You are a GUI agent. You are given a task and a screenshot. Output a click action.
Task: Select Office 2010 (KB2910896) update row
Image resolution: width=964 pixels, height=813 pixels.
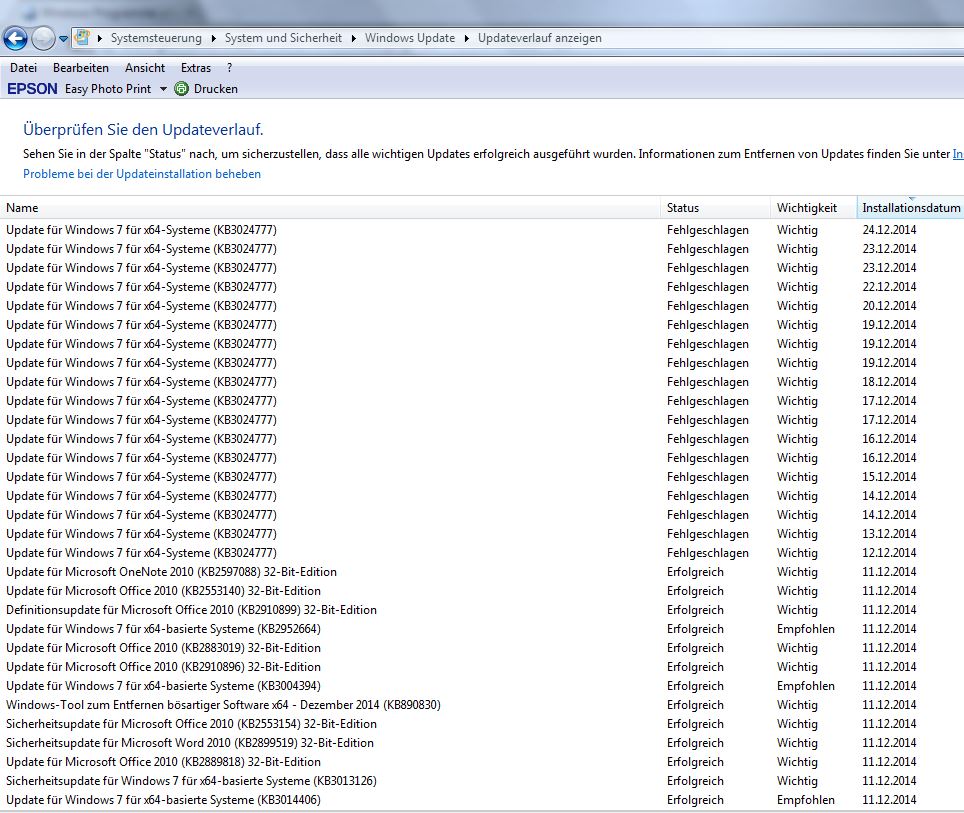point(482,667)
